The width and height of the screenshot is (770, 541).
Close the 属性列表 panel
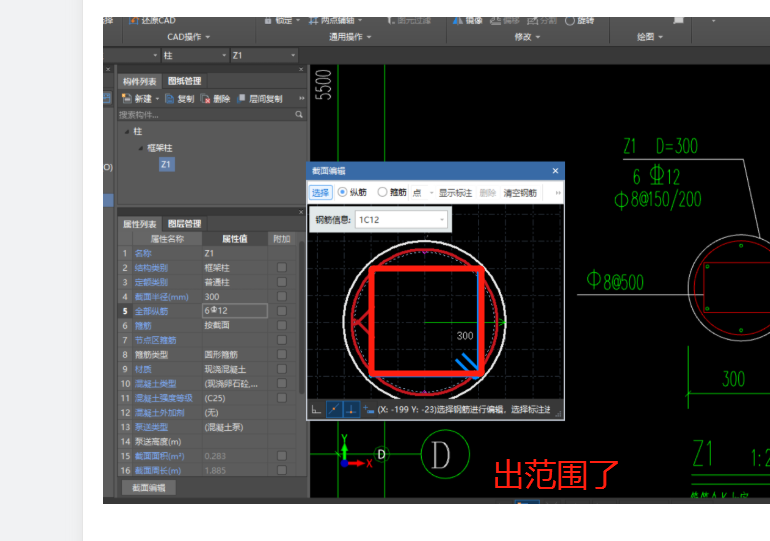tap(301, 212)
